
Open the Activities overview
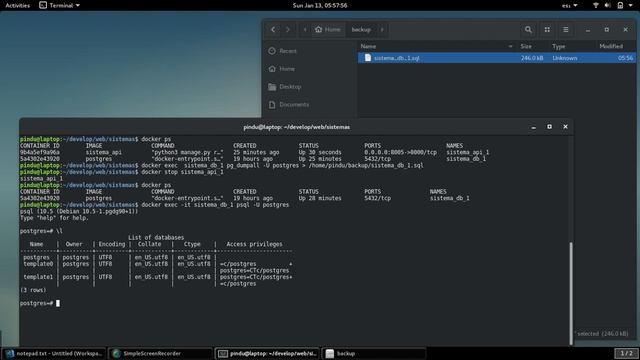click(18, 5)
